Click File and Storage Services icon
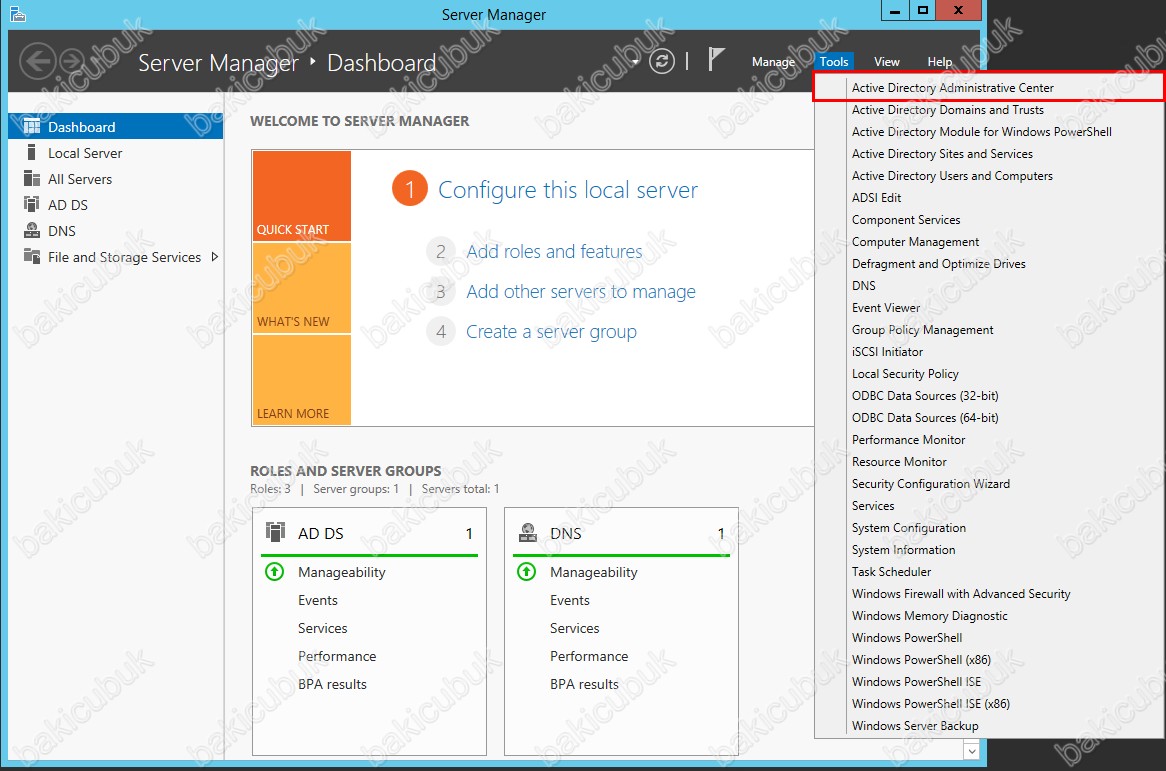Viewport: 1166px width, 771px height. (x=31, y=257)
